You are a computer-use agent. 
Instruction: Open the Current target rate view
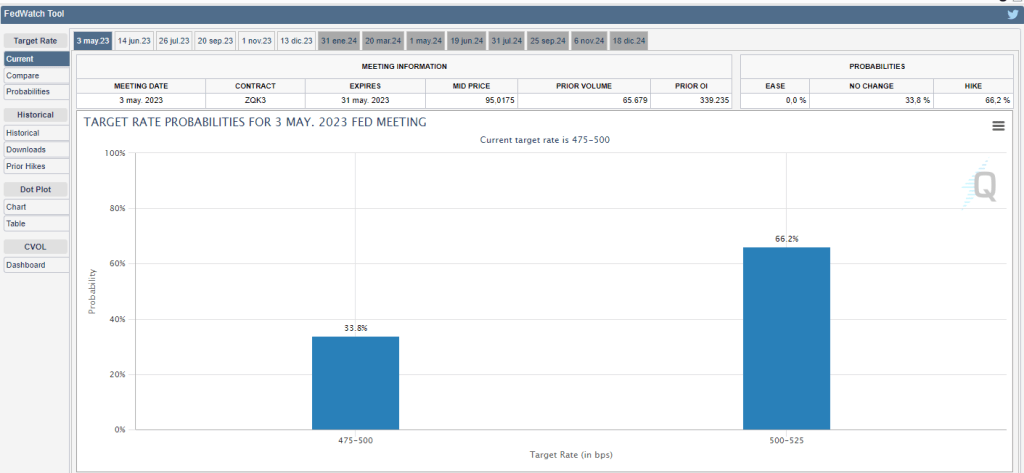(37, 59)
